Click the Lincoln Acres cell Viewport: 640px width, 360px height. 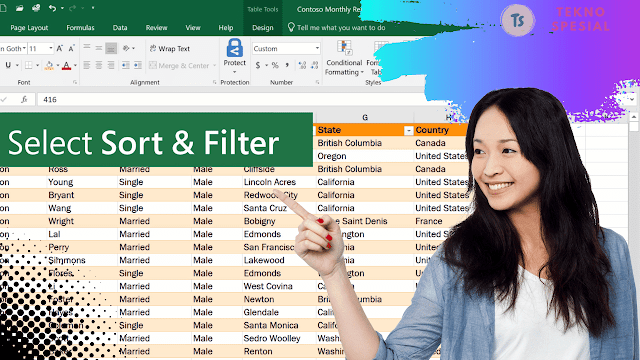click(279, 182)
